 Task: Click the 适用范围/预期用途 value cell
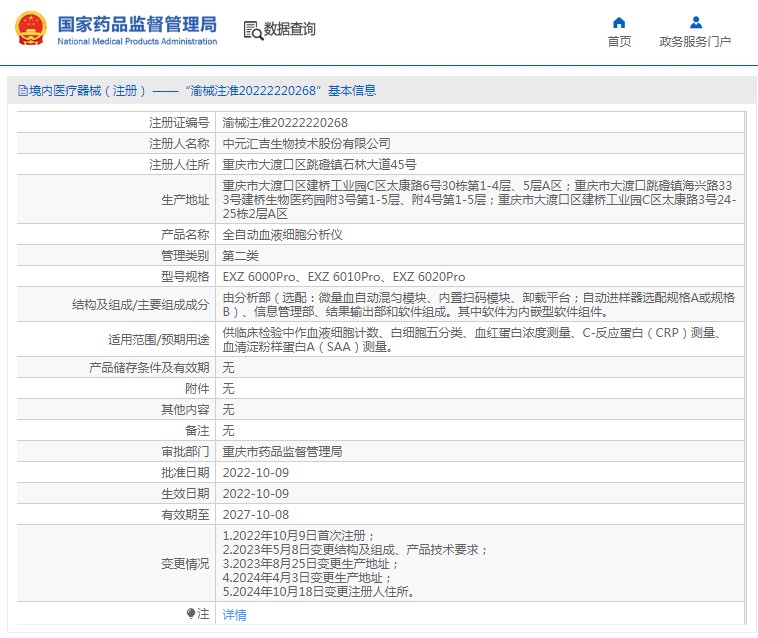tap(480, 340)
